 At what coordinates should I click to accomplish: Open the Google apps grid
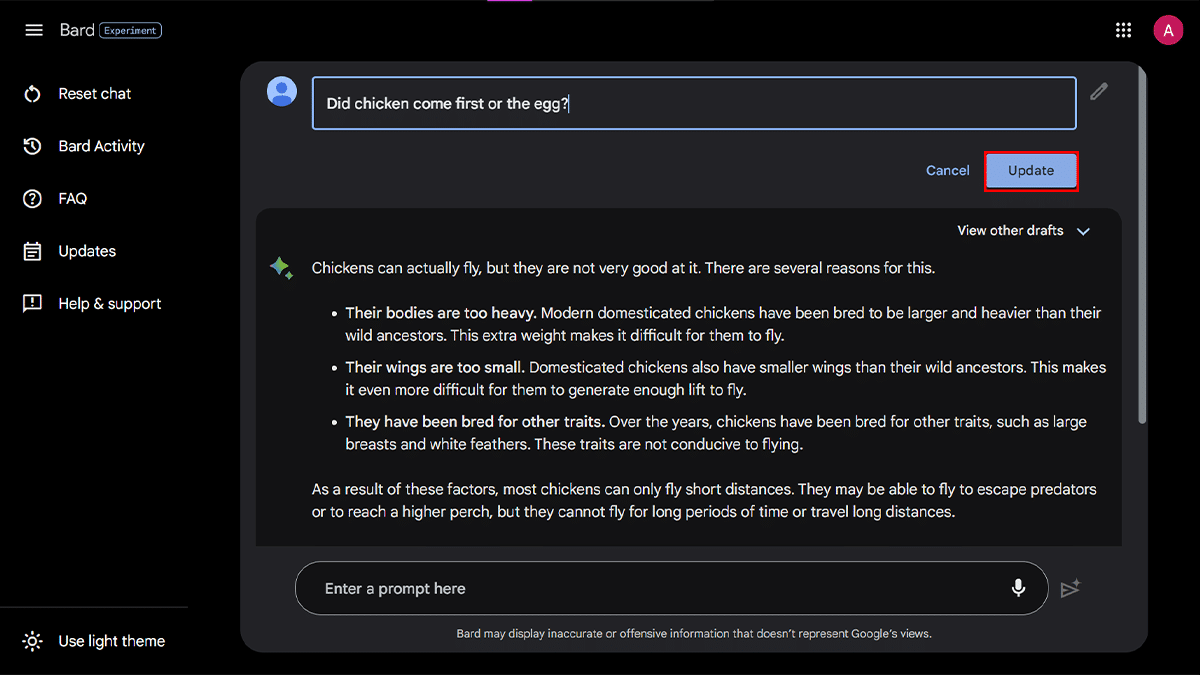(x=1123, y=30)
